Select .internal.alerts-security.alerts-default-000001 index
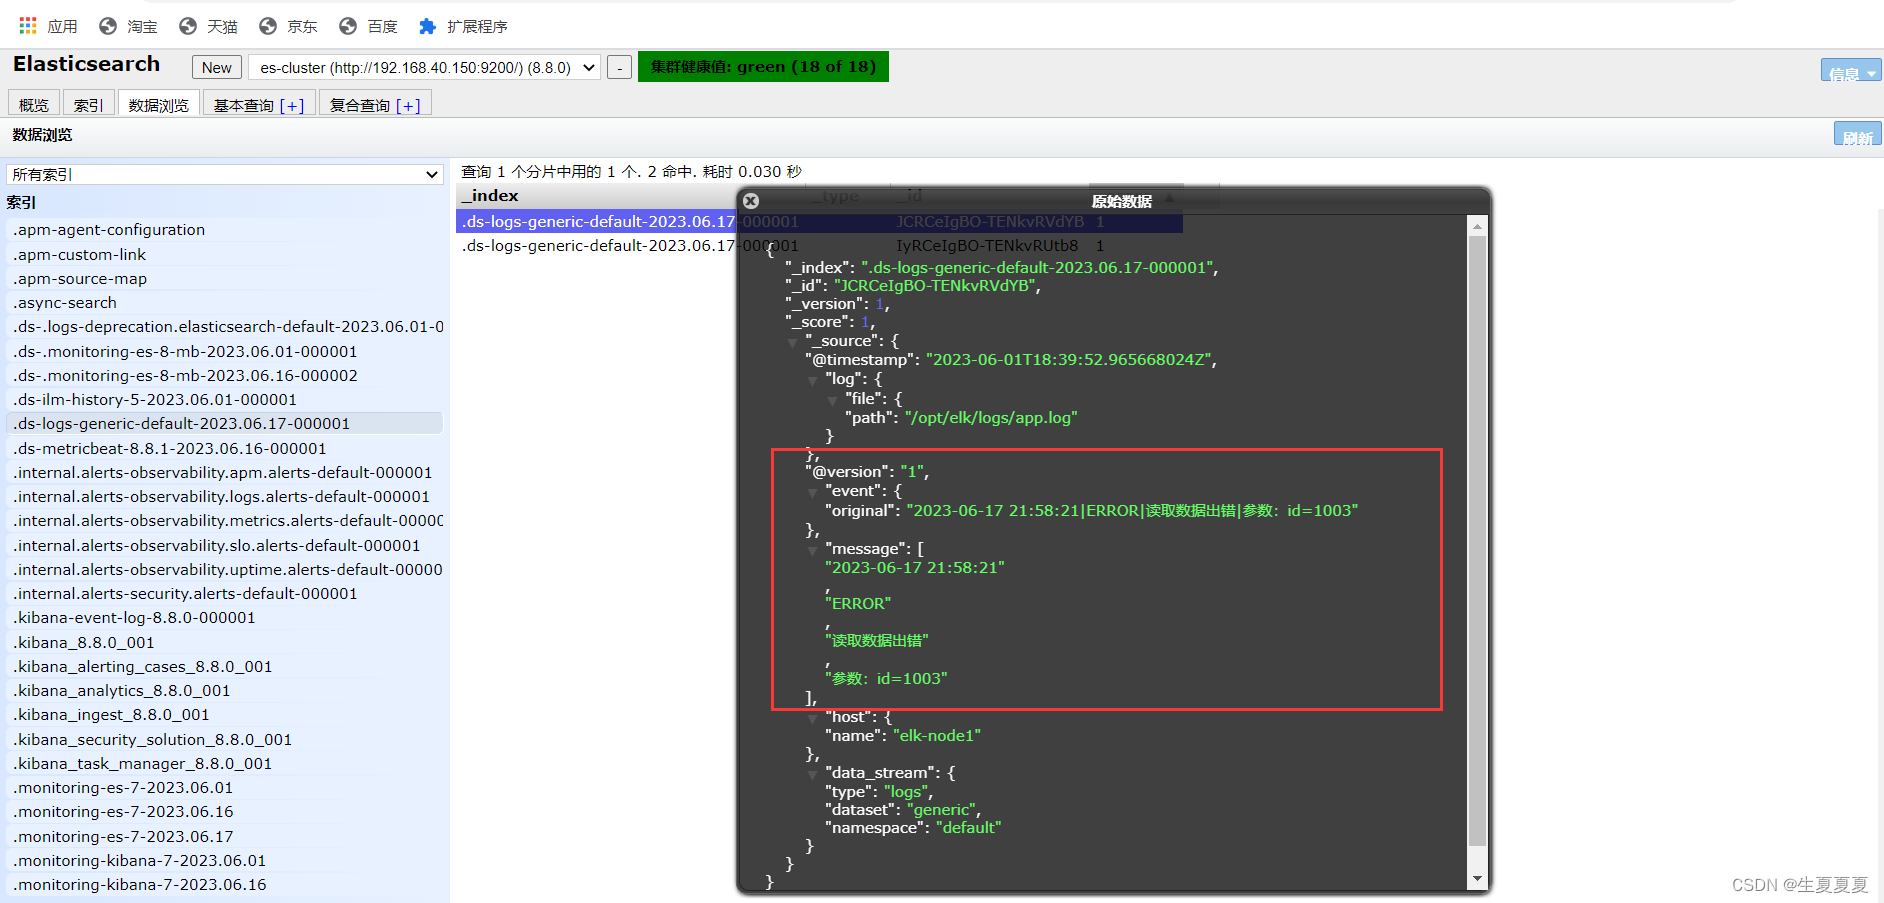The height and width of the screenshot is (903, 1884). 224,593
